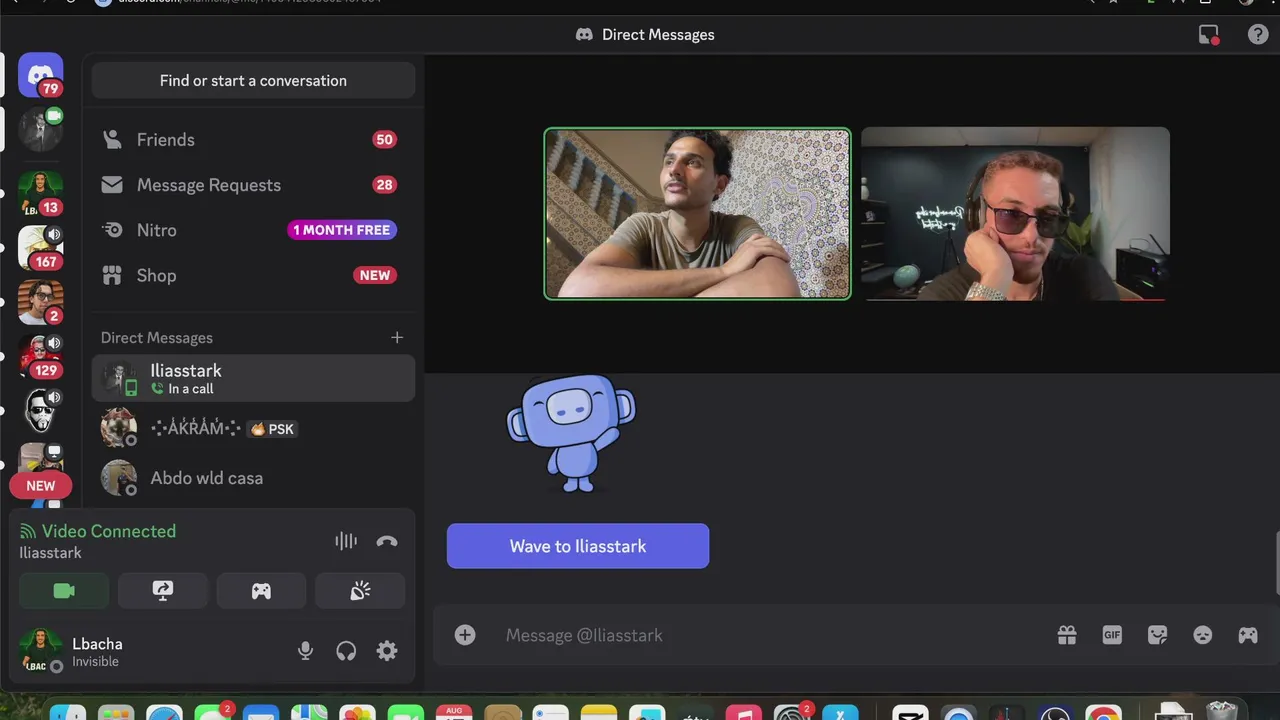Open User Settings gear
This screenshot has width=1280, height=720.
(387, 651)
